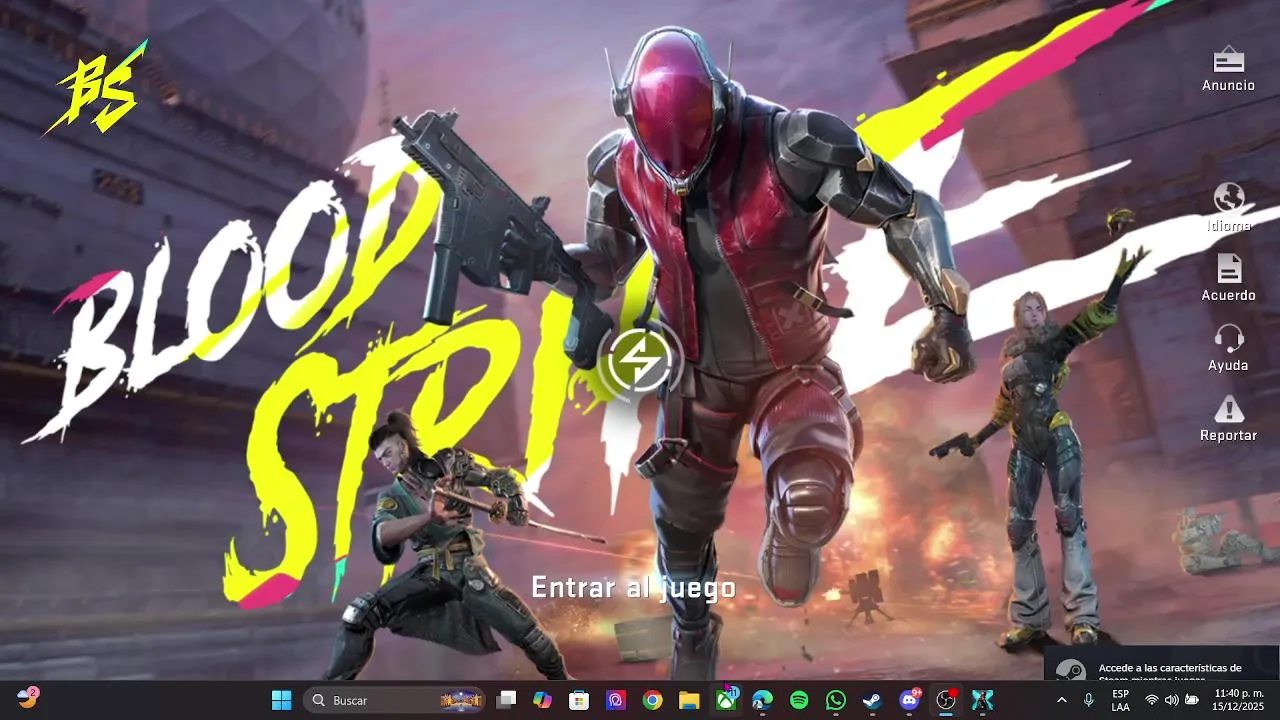Click 'Entrar al juego' to start

pos(633,588)
